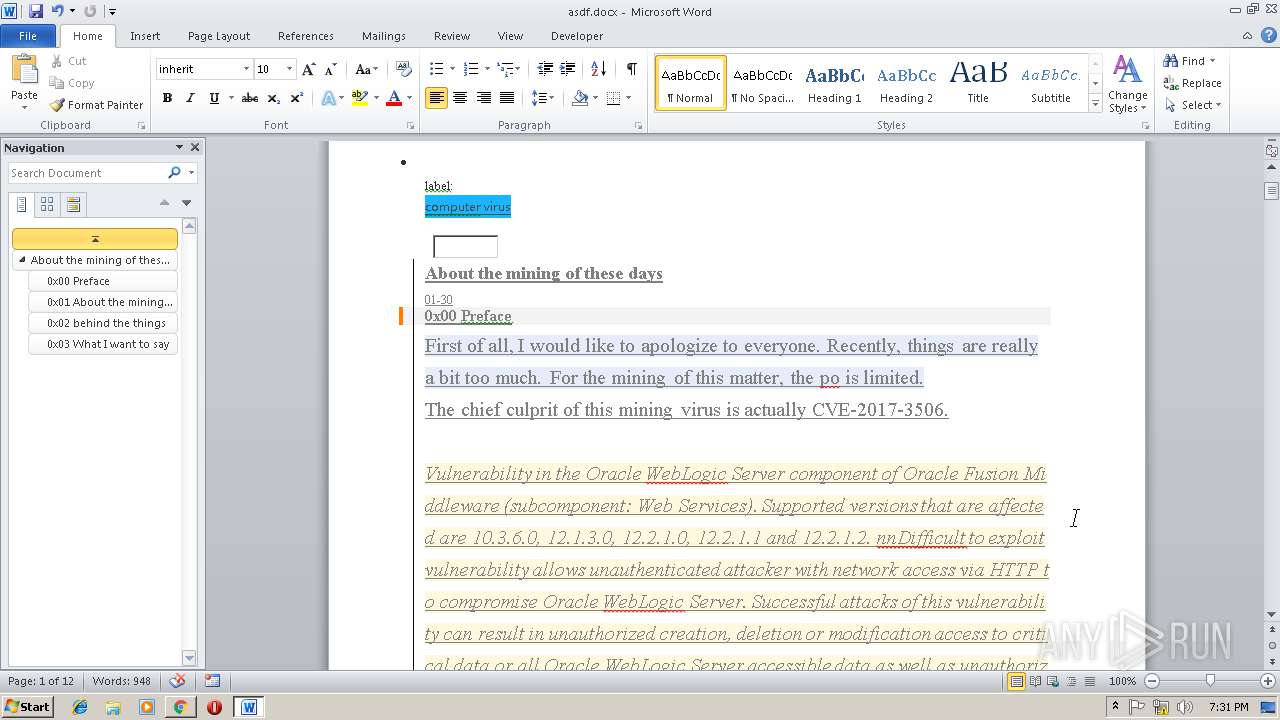The image size is (1280, 720).
Task: Apply Strikethrough to text
Action: click(x=250, y=98)
